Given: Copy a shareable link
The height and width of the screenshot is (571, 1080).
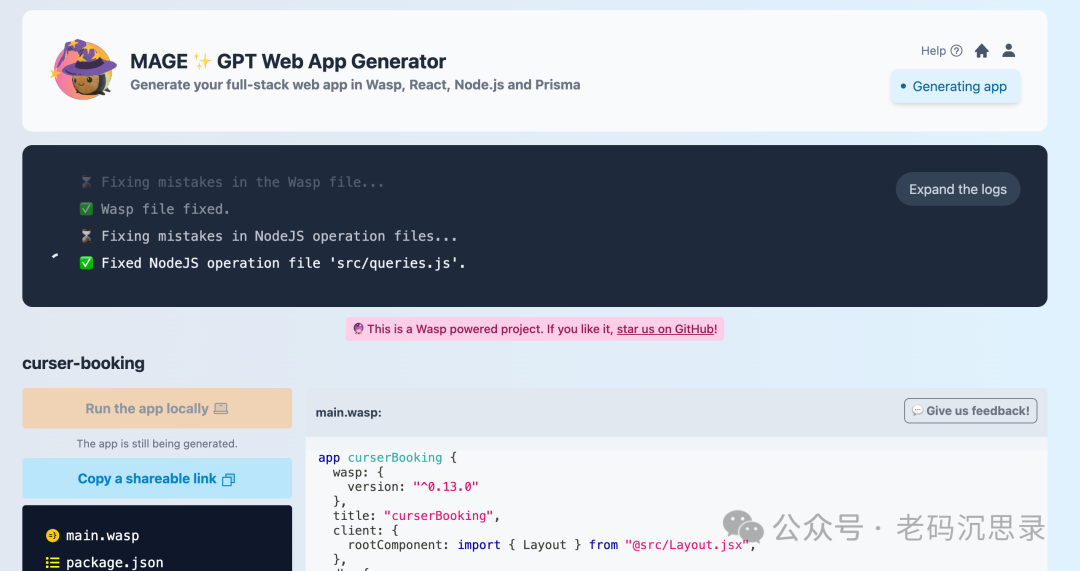Looking at the screenshot, I should 147,479.
